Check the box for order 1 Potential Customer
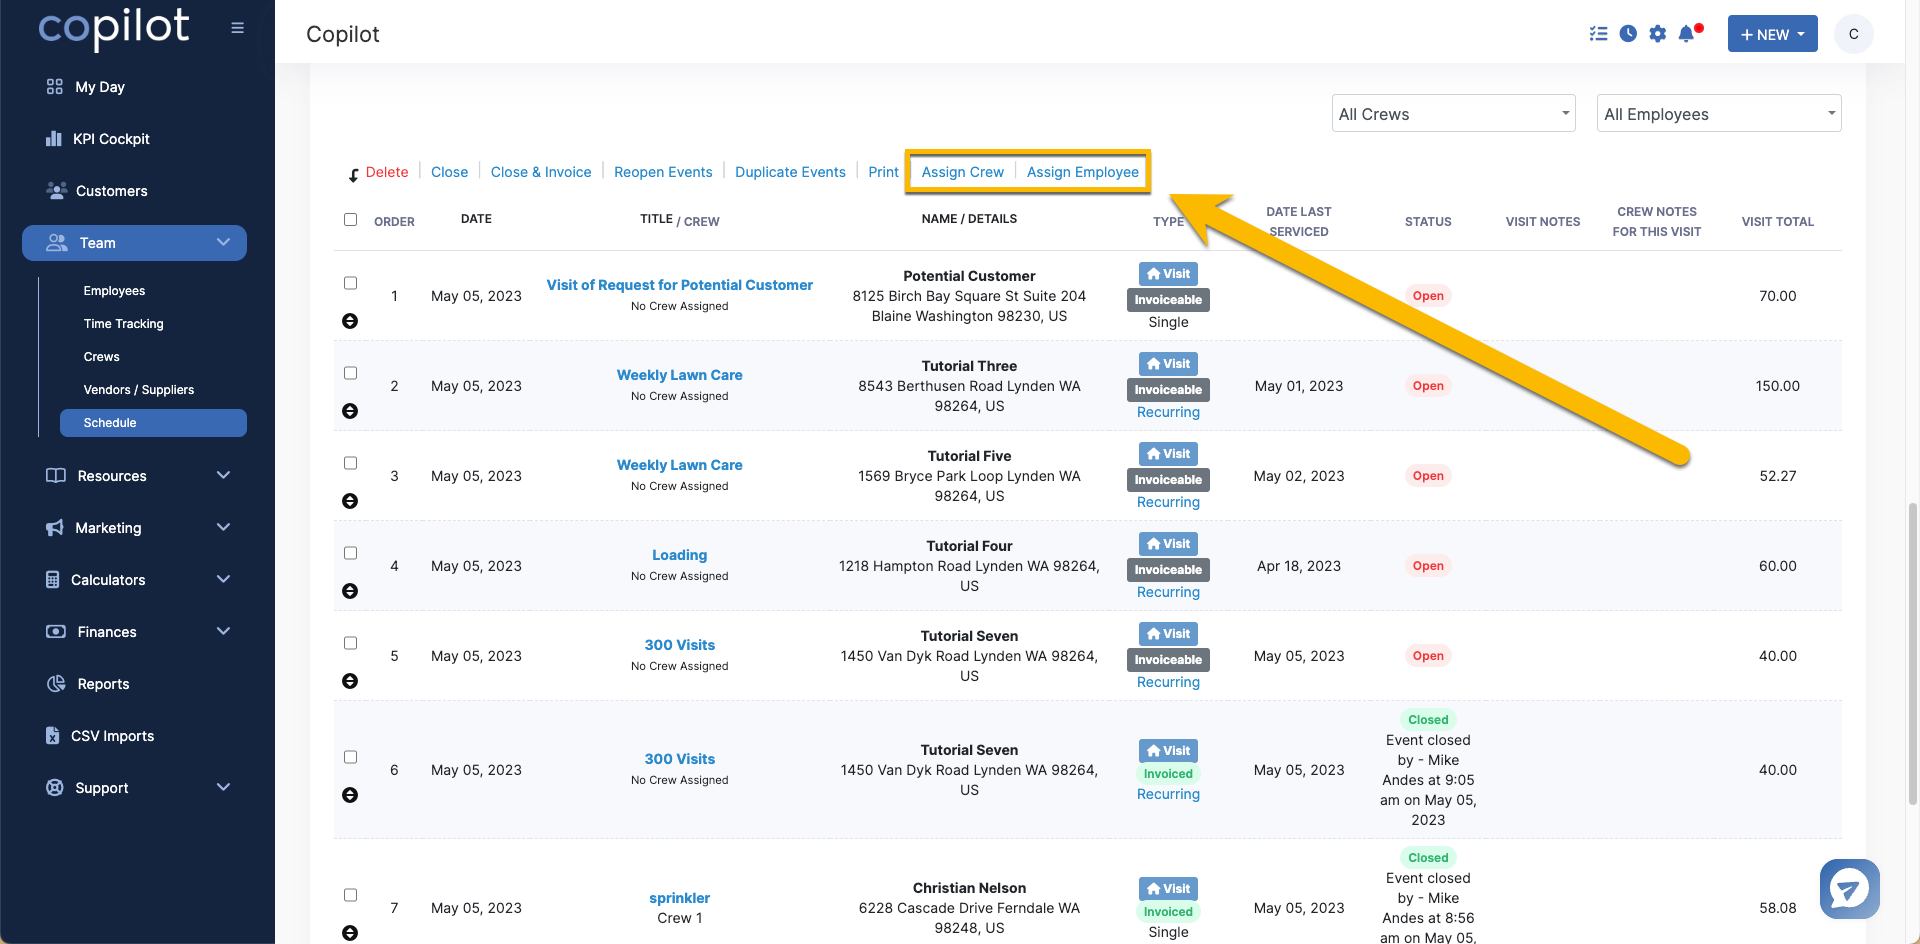Viewport: 1920px width, 944px height. 350,283
